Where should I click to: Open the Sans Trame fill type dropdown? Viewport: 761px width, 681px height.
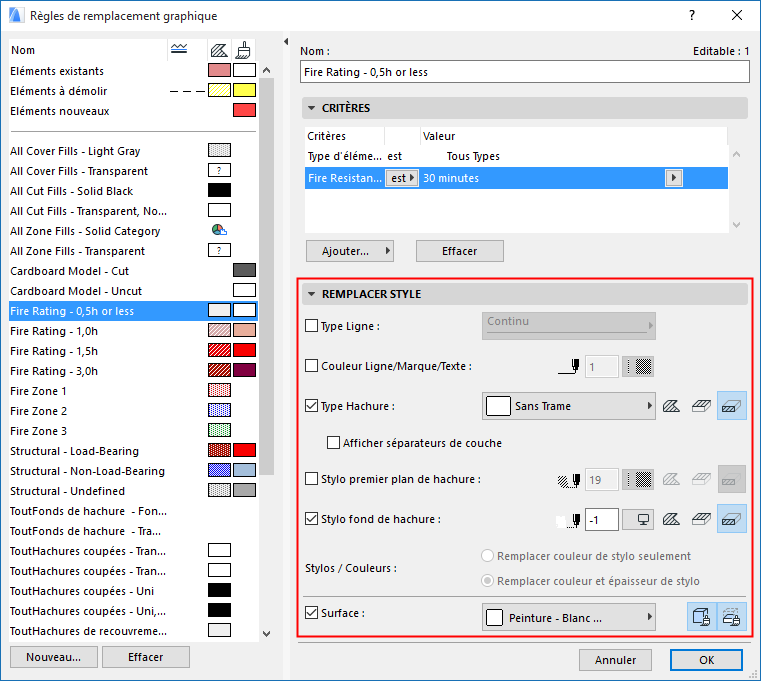click(568, 406)
